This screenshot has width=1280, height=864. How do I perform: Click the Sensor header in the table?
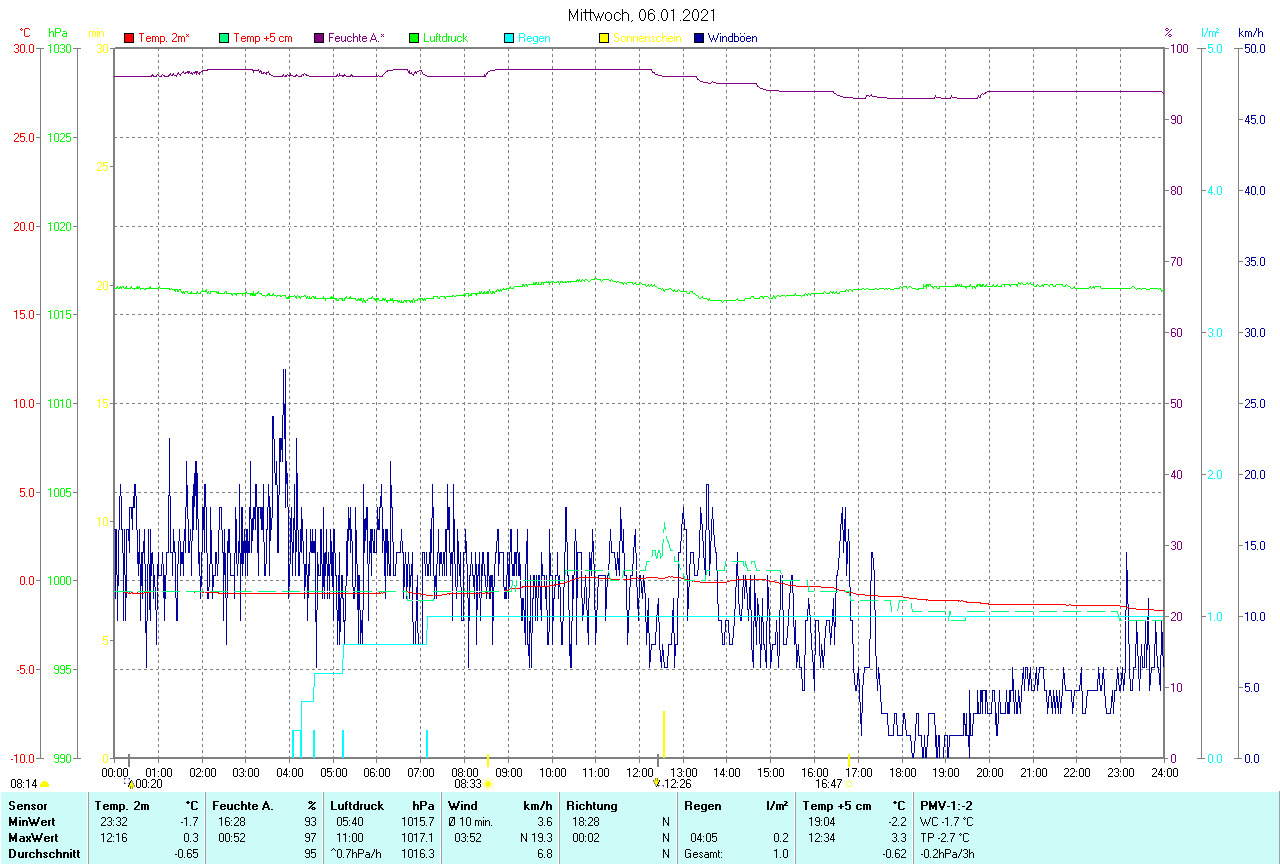[x=26, y=806]
